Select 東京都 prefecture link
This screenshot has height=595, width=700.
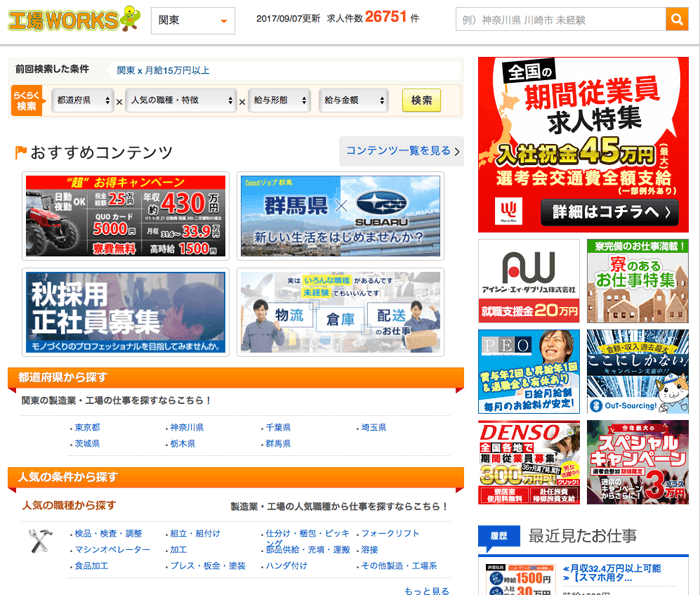point(88,428)
